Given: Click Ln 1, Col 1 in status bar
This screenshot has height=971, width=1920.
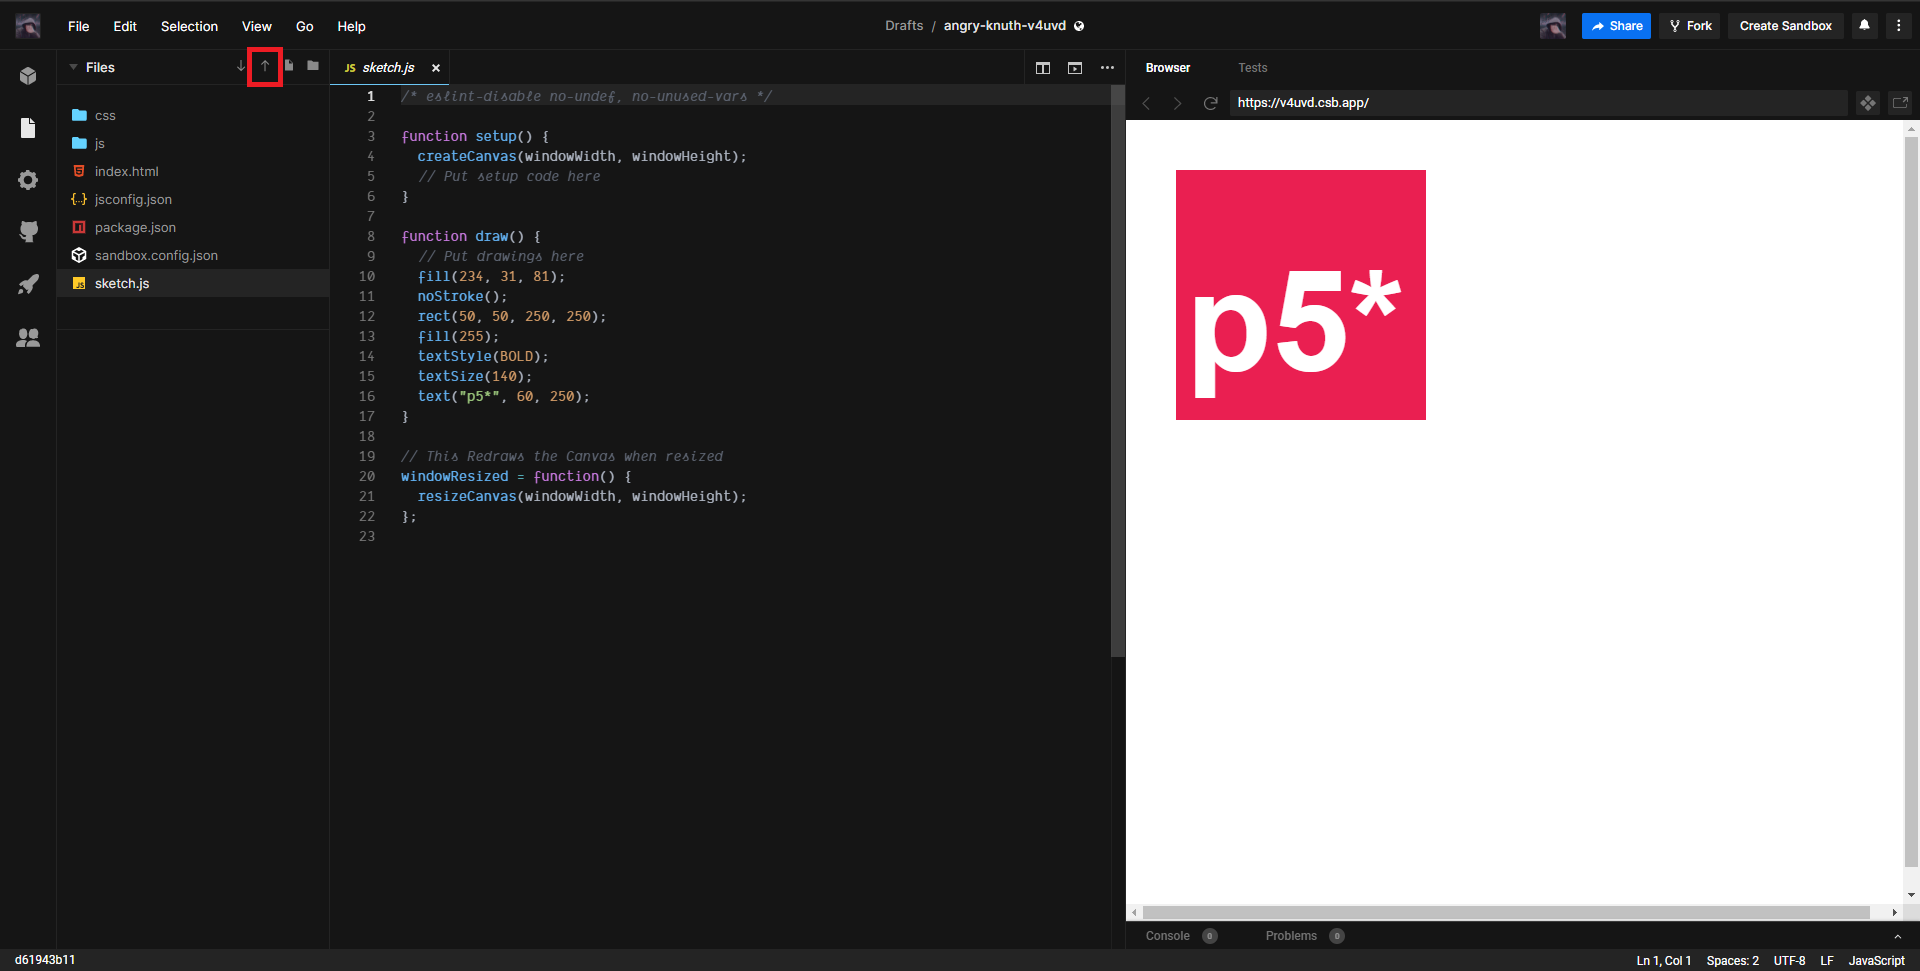Looking at the screenshot, I should pyautogui.click(x=1664, y=961).
